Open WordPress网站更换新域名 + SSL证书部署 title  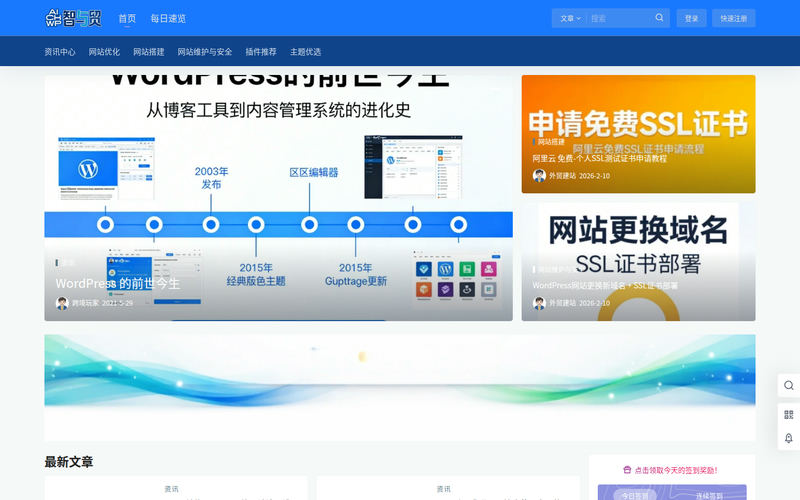605,286
